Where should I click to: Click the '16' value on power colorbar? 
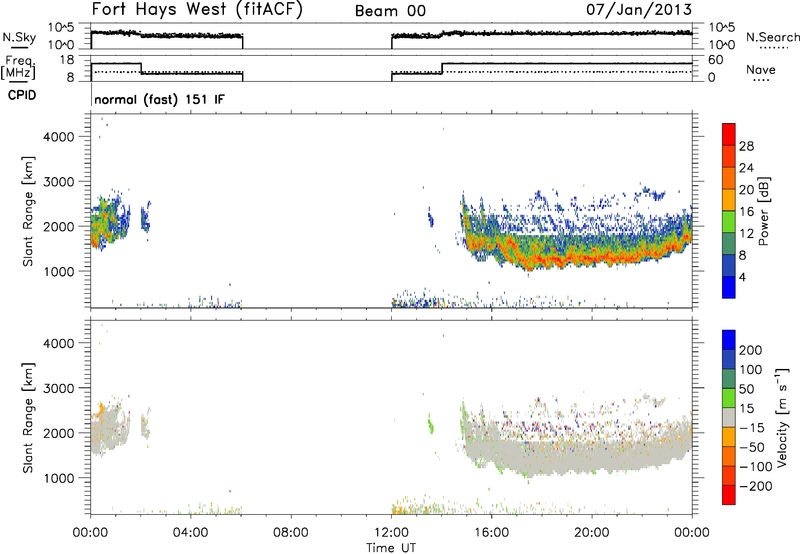click(x=746, y=212)
